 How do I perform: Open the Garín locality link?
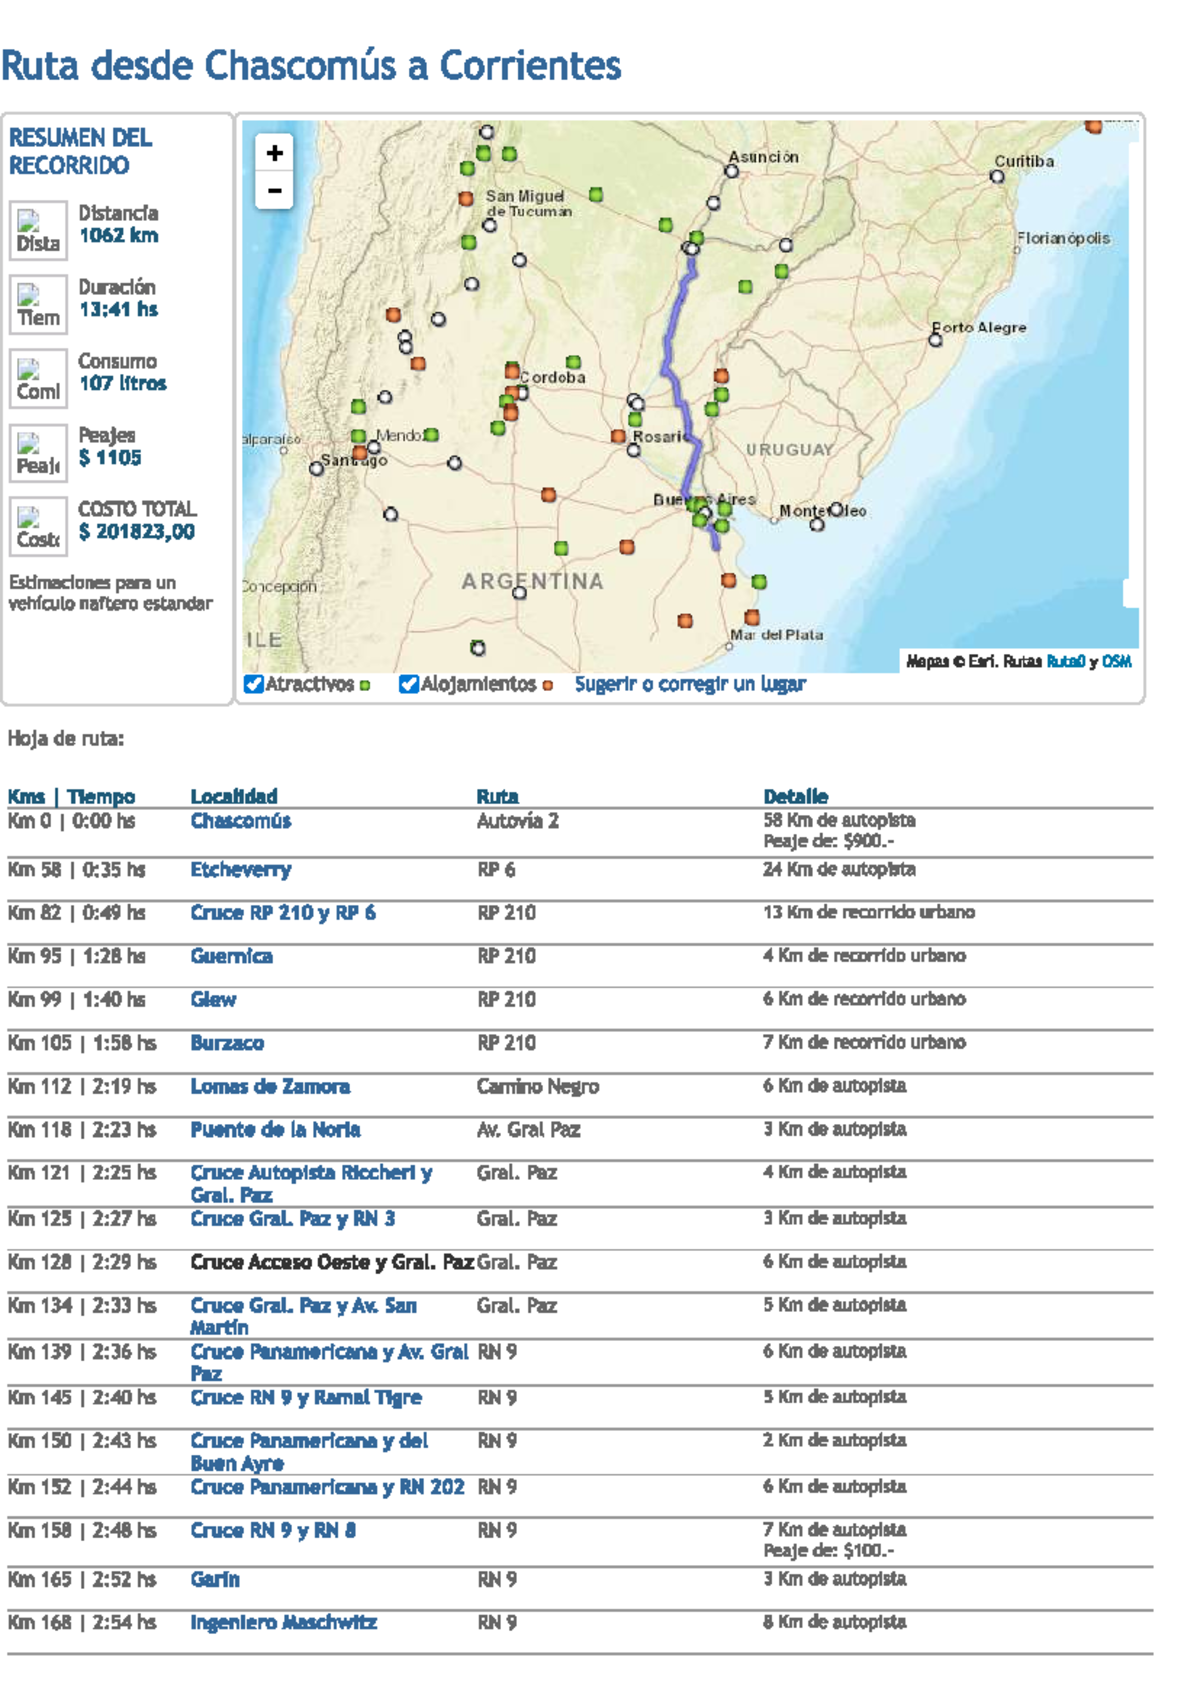point(215,1579)
